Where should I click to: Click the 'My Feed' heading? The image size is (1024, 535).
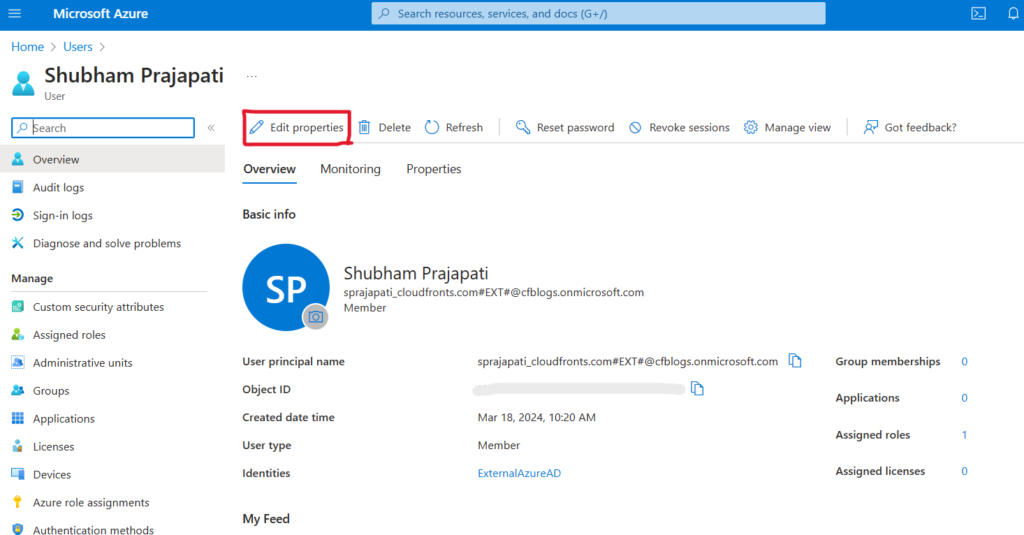(x=266, y=519)
